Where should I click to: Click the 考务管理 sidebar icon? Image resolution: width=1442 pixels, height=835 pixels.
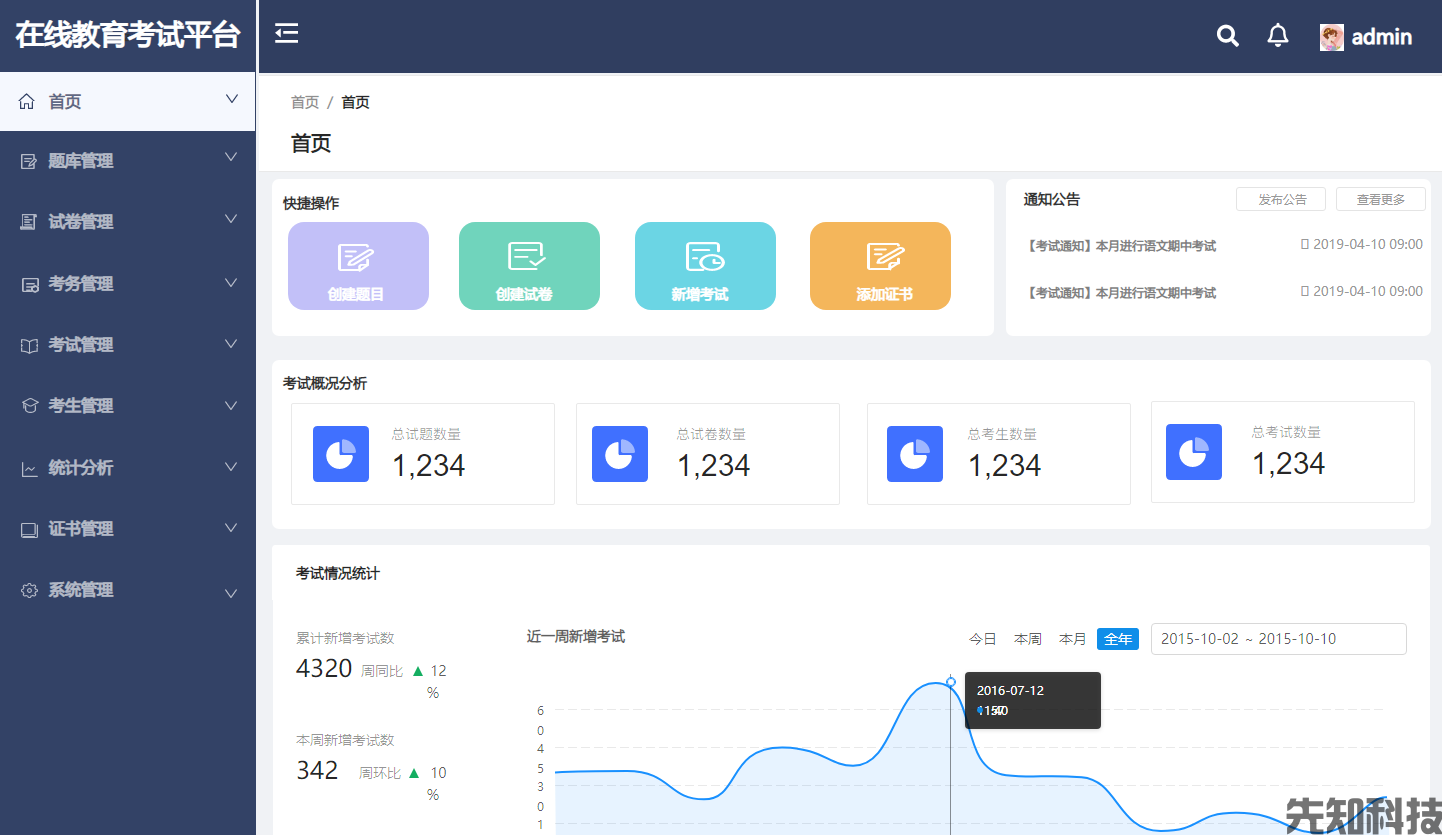29,284
